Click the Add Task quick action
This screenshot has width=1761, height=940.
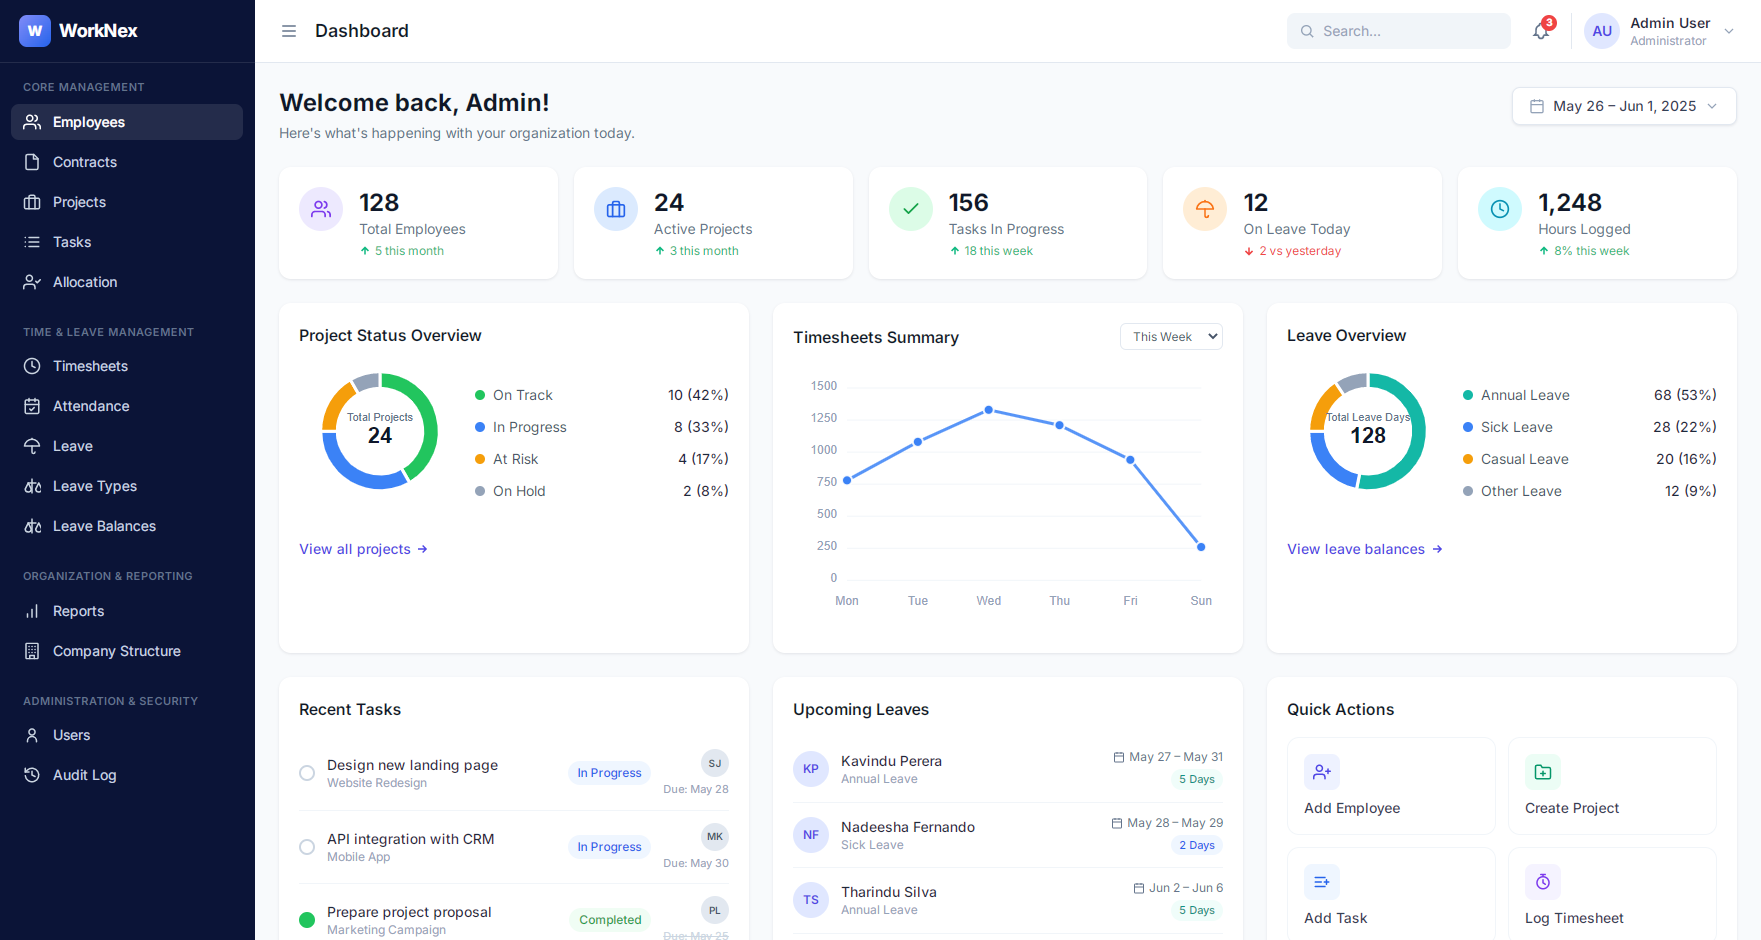(1391, 894)
